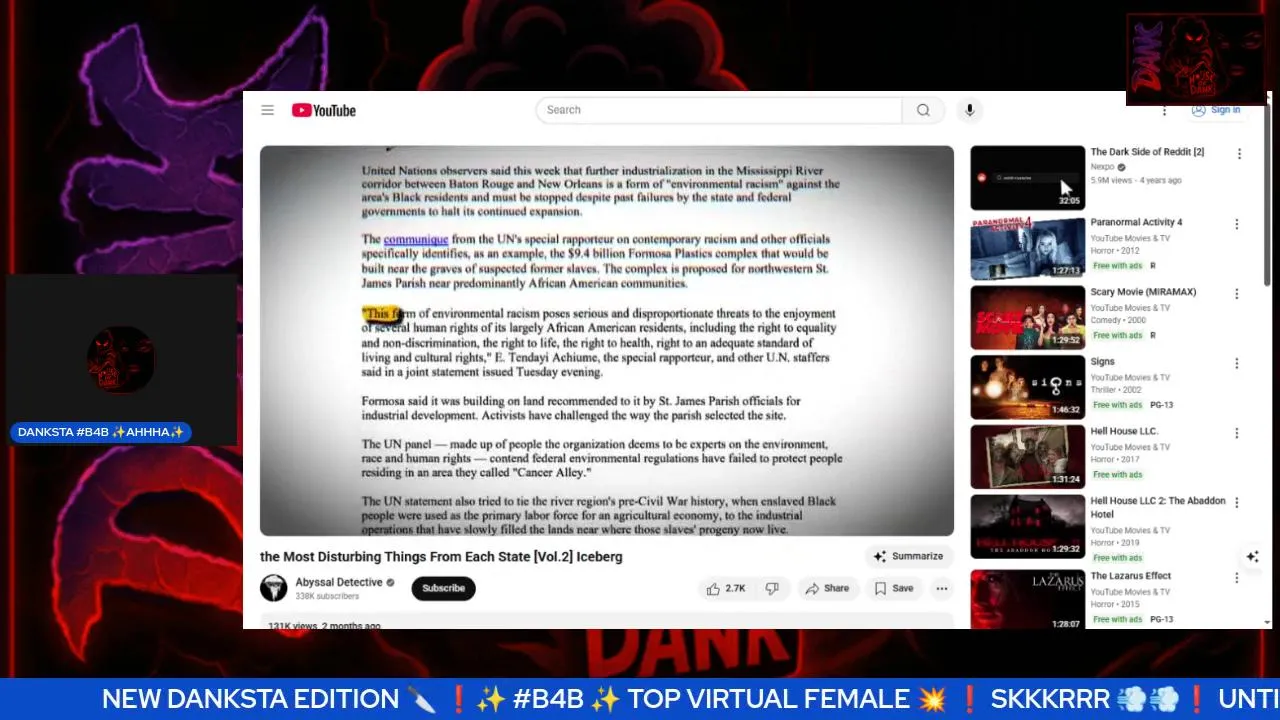The image size is (1280, 720).
Task: Go to YouTube home via logo
Action: pos(323,110)
